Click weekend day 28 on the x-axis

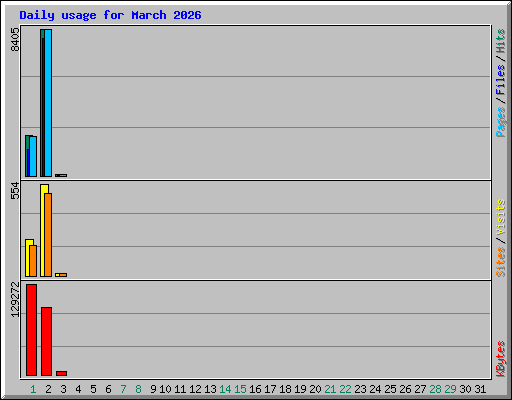pos(435,389)
